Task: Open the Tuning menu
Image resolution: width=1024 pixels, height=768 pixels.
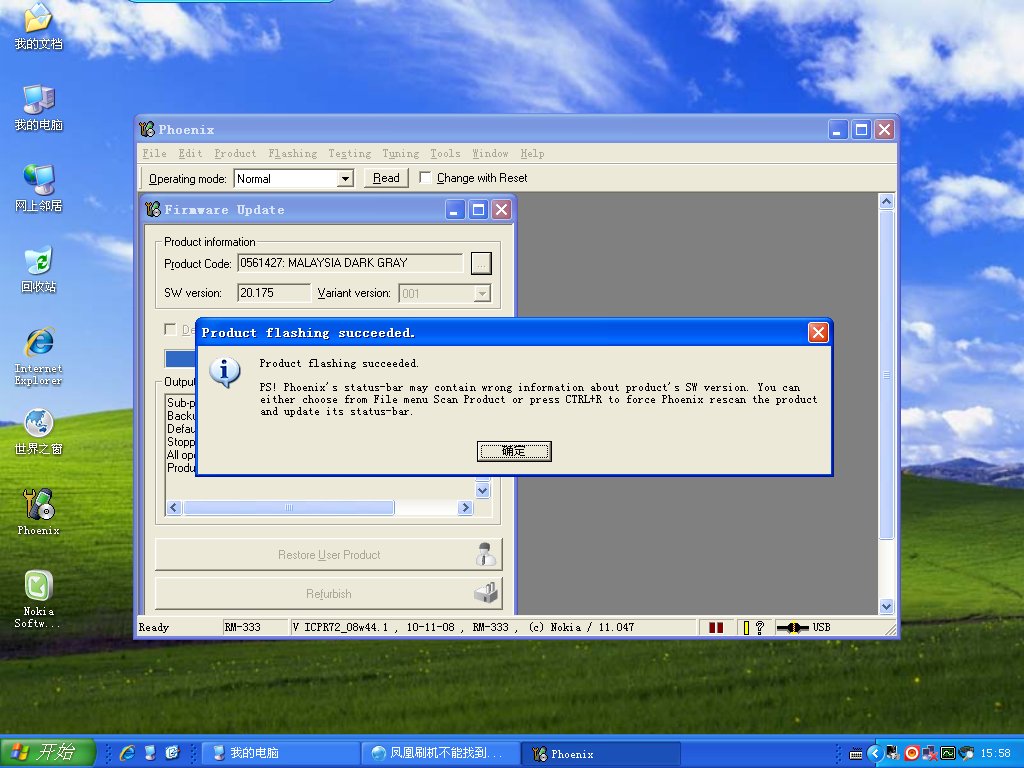Action: tap(400, 153)
